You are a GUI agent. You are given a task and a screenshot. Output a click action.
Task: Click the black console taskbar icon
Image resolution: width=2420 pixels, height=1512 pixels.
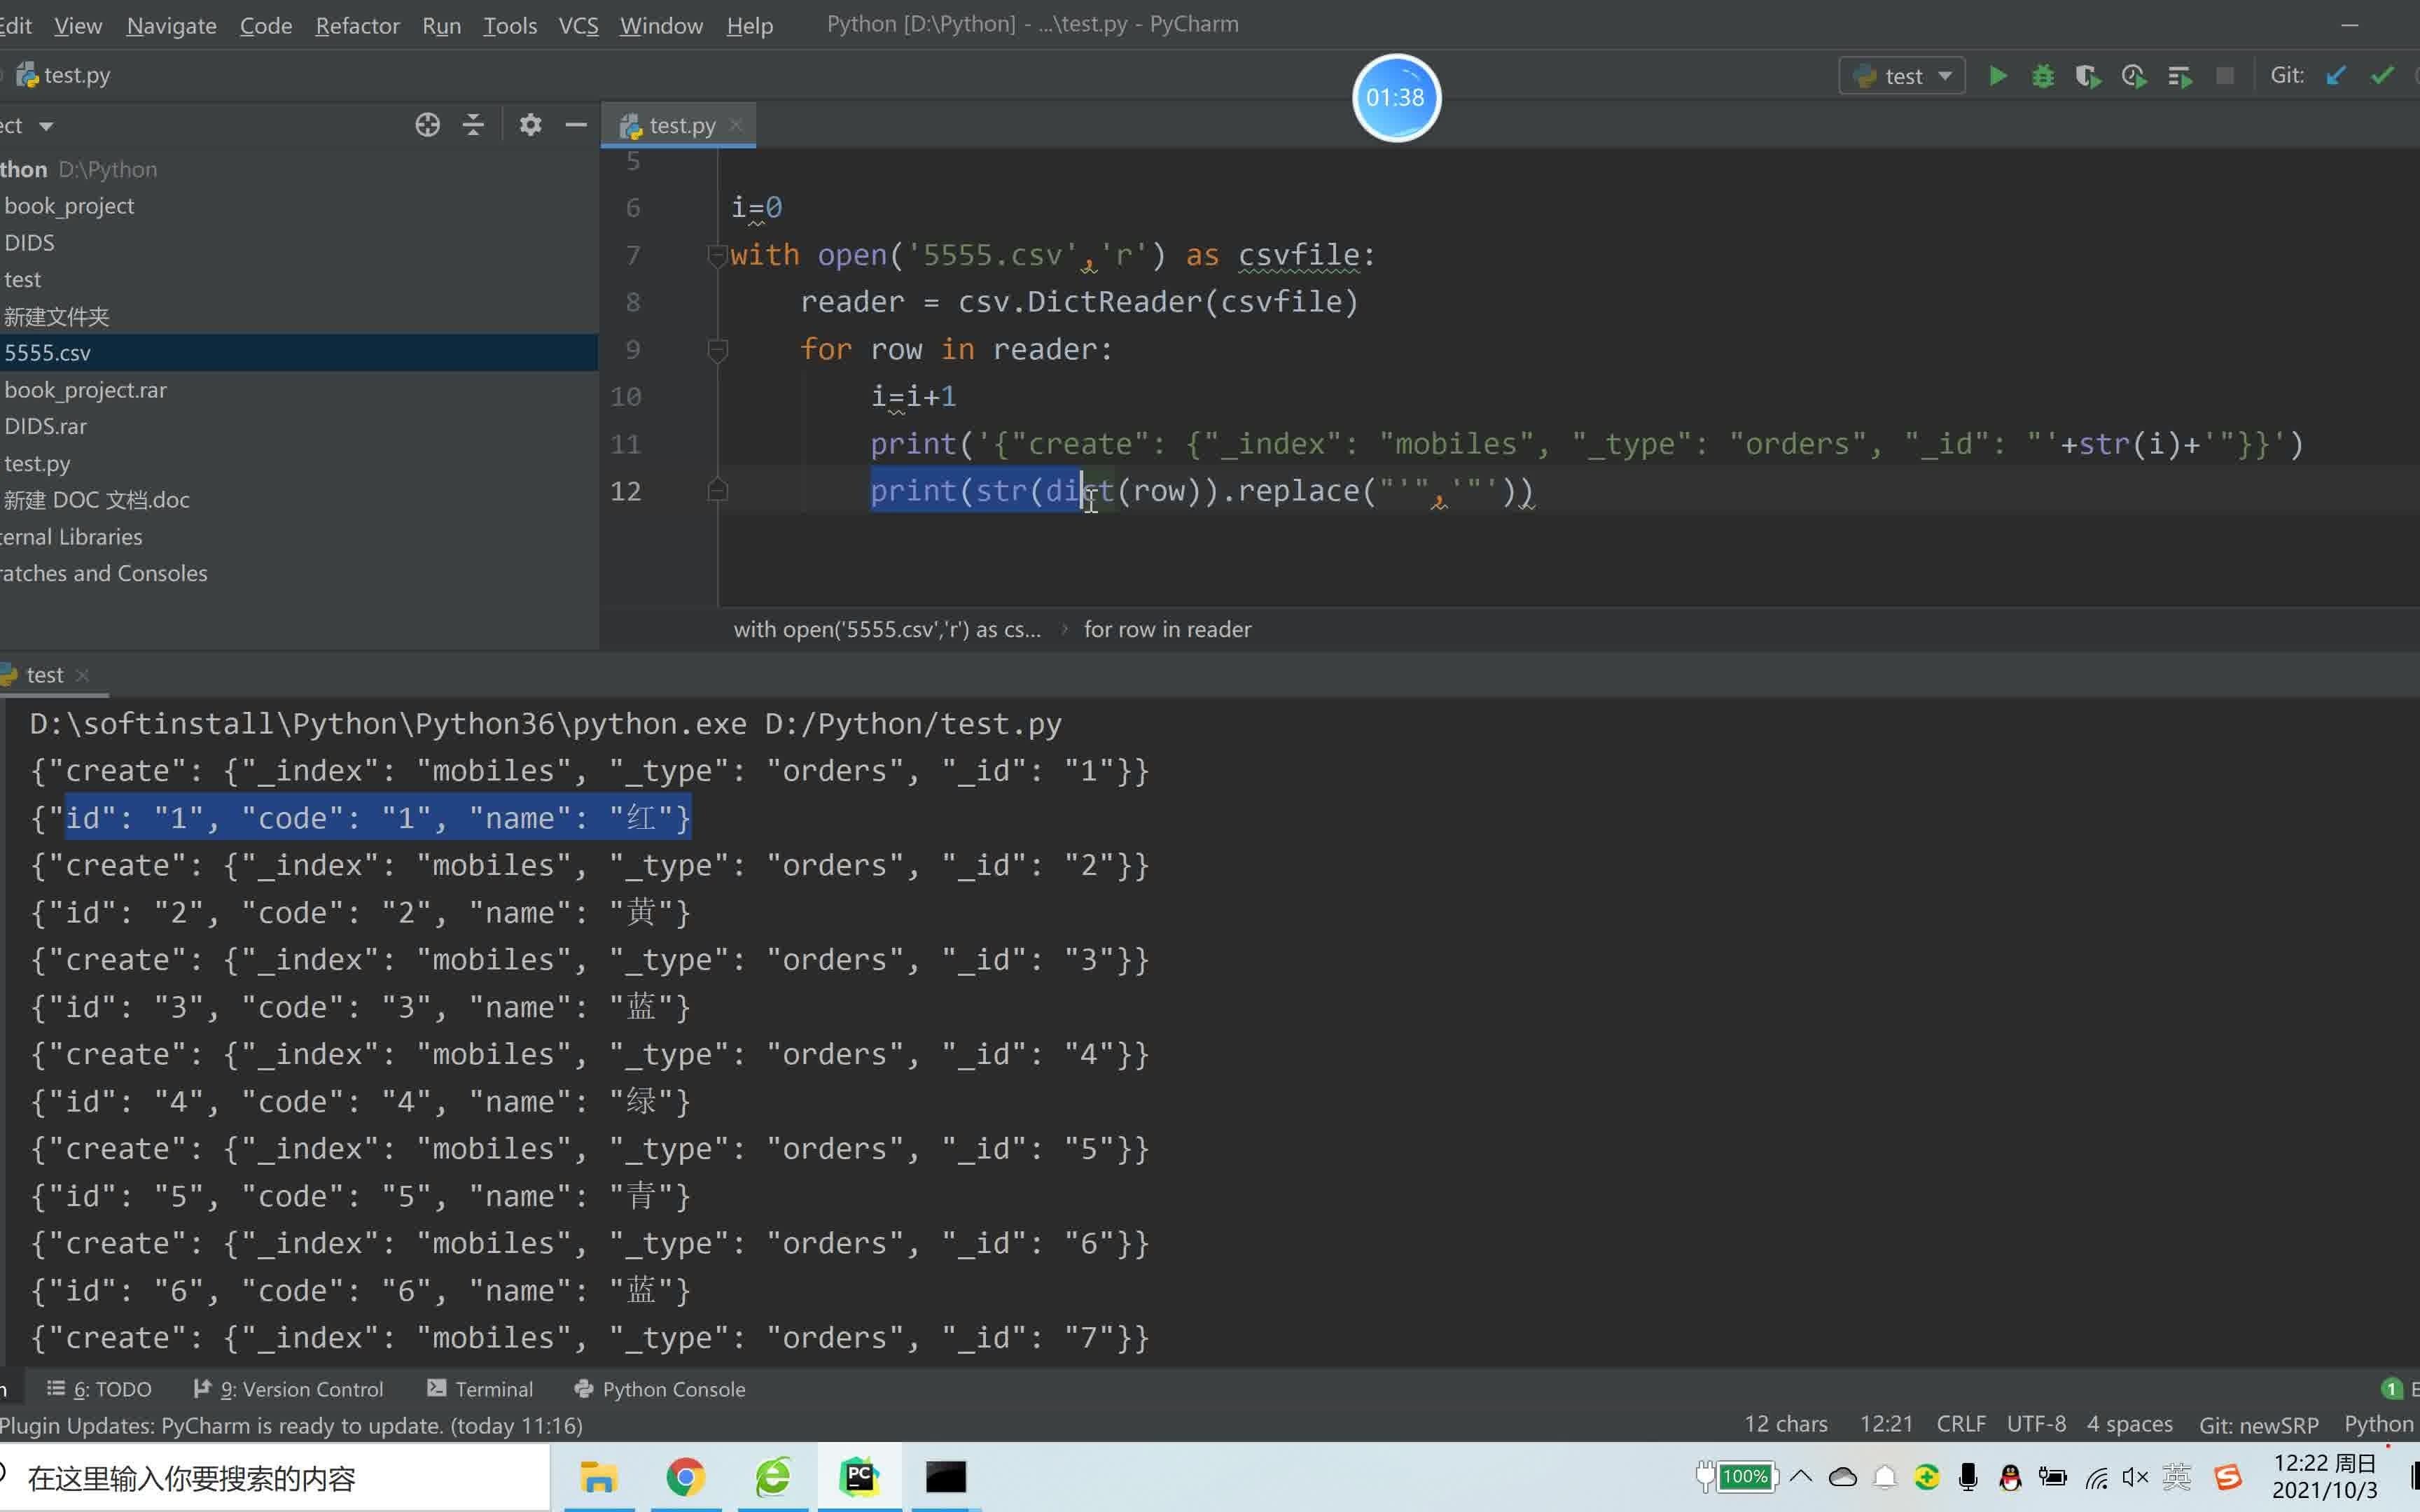tap(946, 1477)
